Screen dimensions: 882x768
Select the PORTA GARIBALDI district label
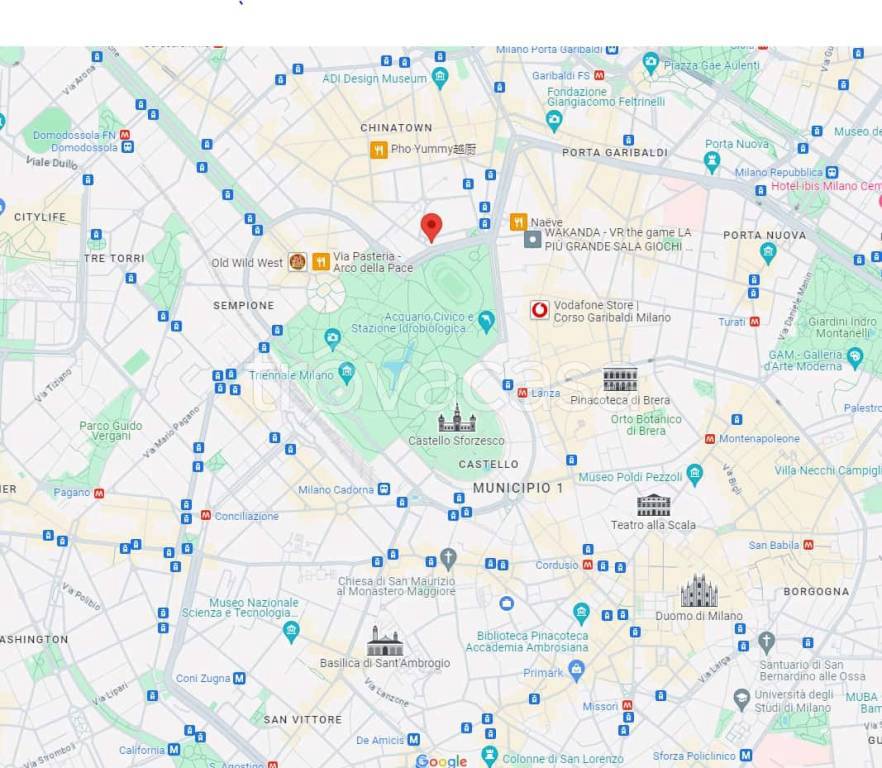point(615,152)
